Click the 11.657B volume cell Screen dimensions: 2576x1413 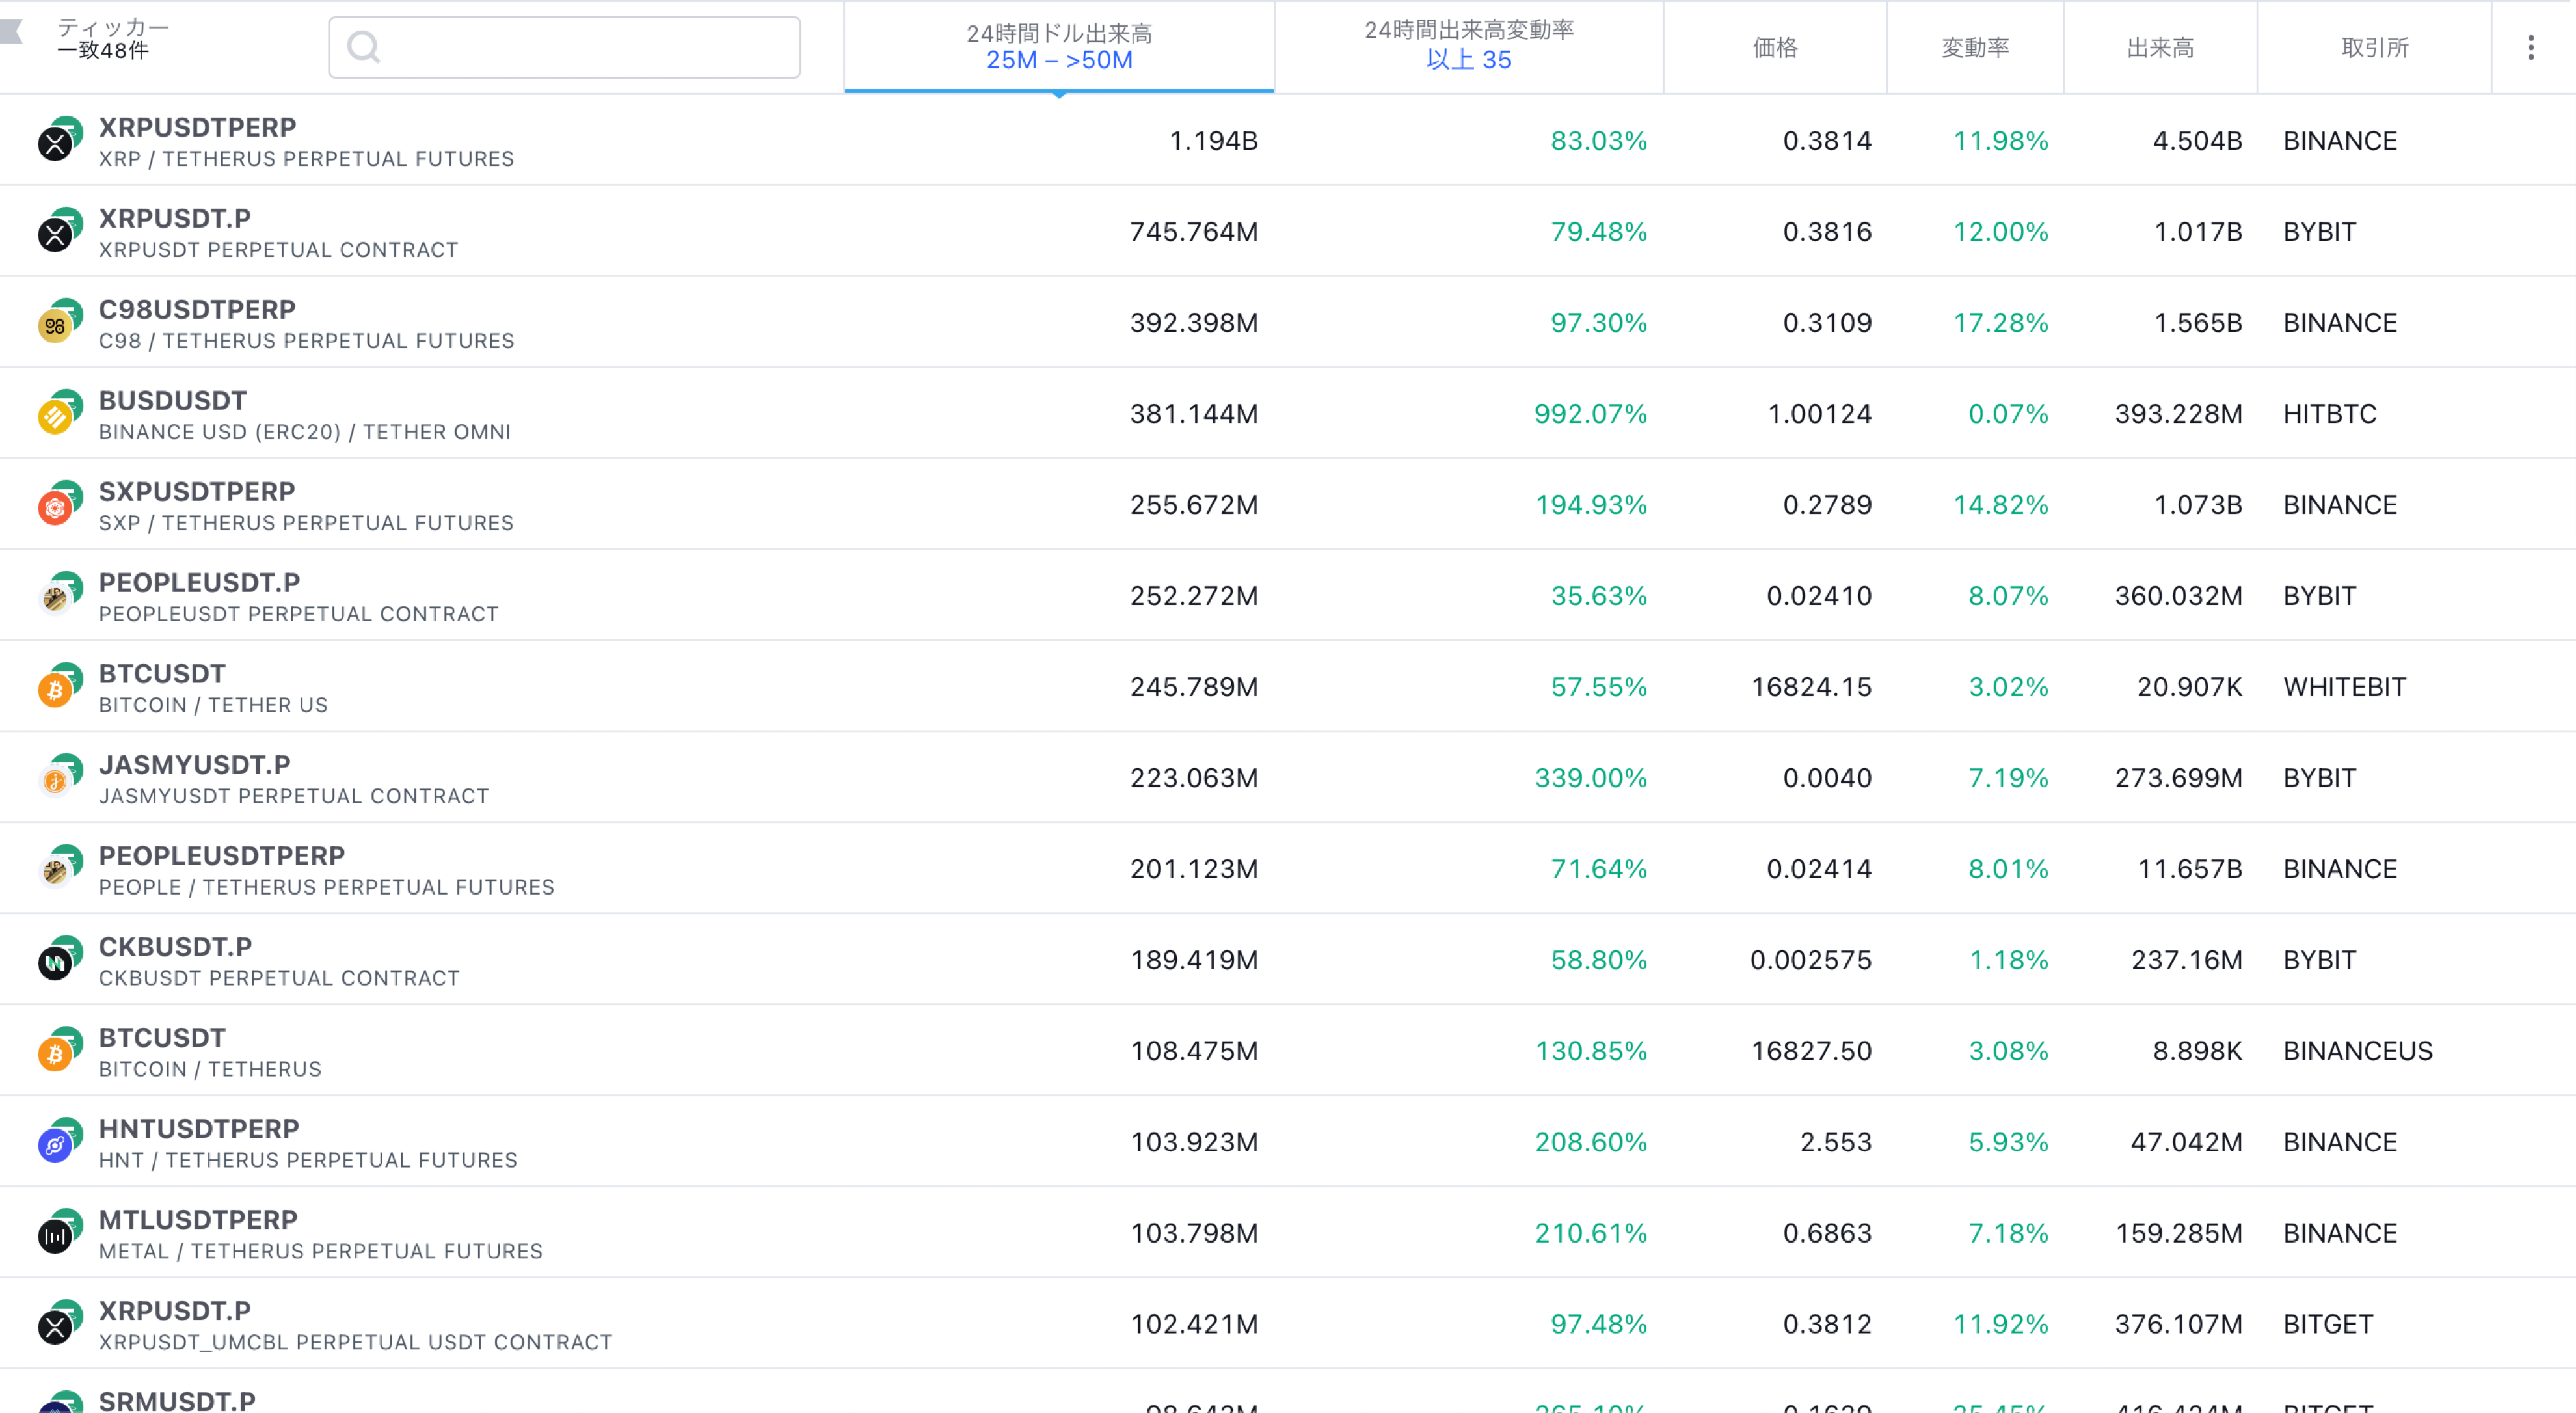(x=2189, y=868)
